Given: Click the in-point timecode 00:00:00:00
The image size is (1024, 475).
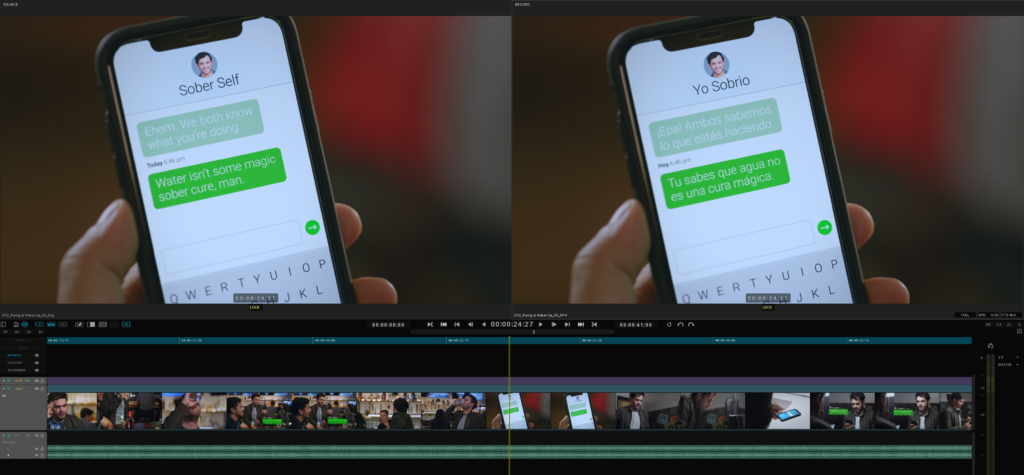Looking at the screenshot, I should click(389, 325).
